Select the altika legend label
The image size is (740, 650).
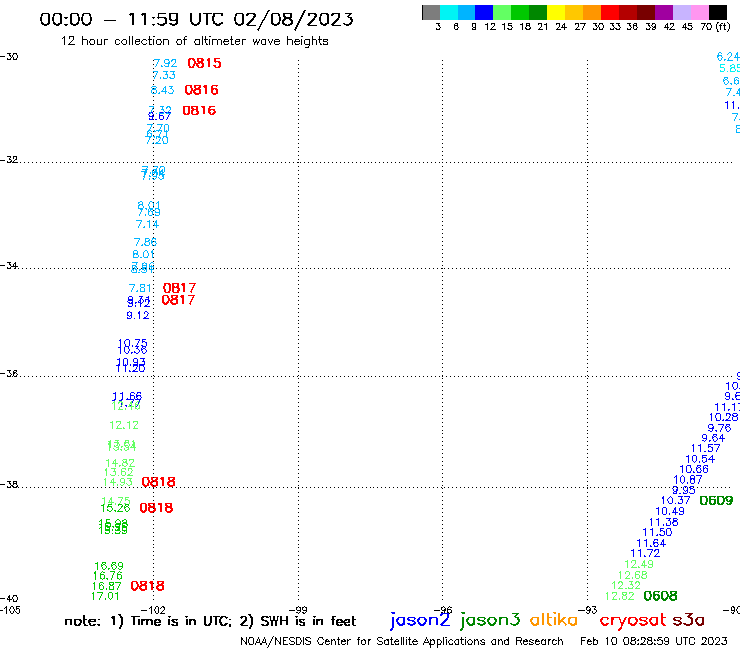[553, 620]
